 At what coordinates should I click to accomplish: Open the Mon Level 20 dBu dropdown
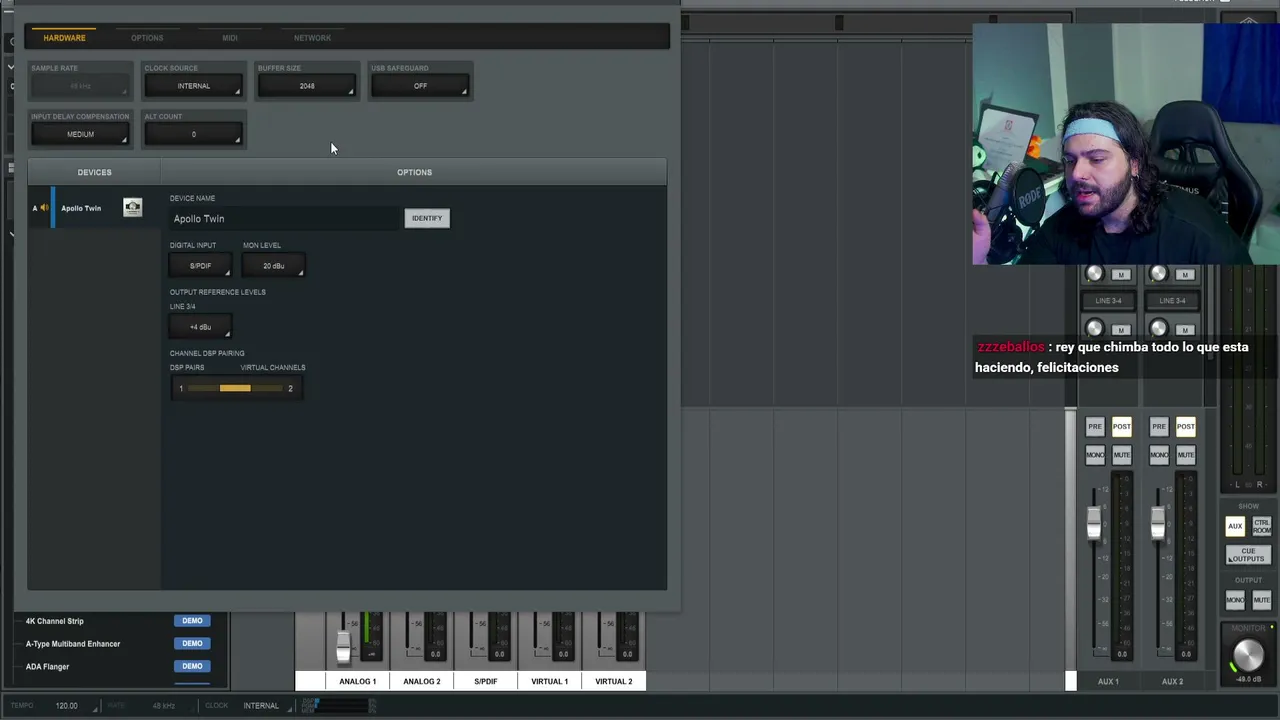[x=273, y=266]
